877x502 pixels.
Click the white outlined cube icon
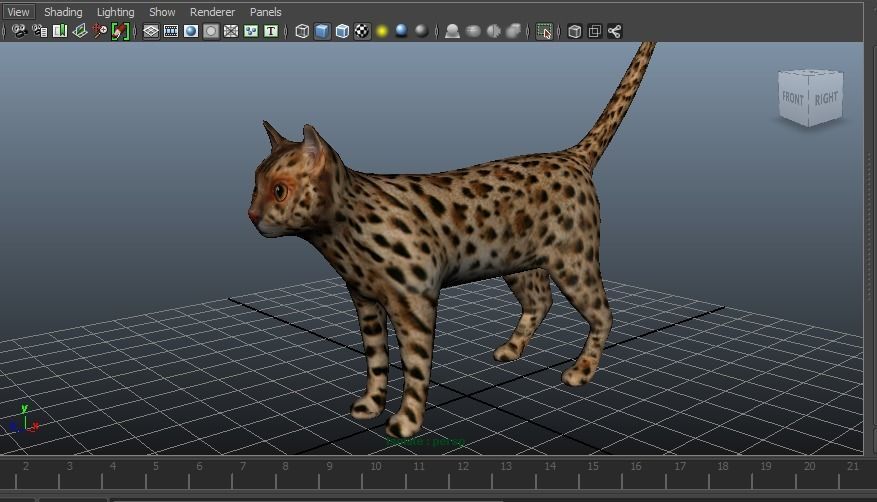(574, 31)
